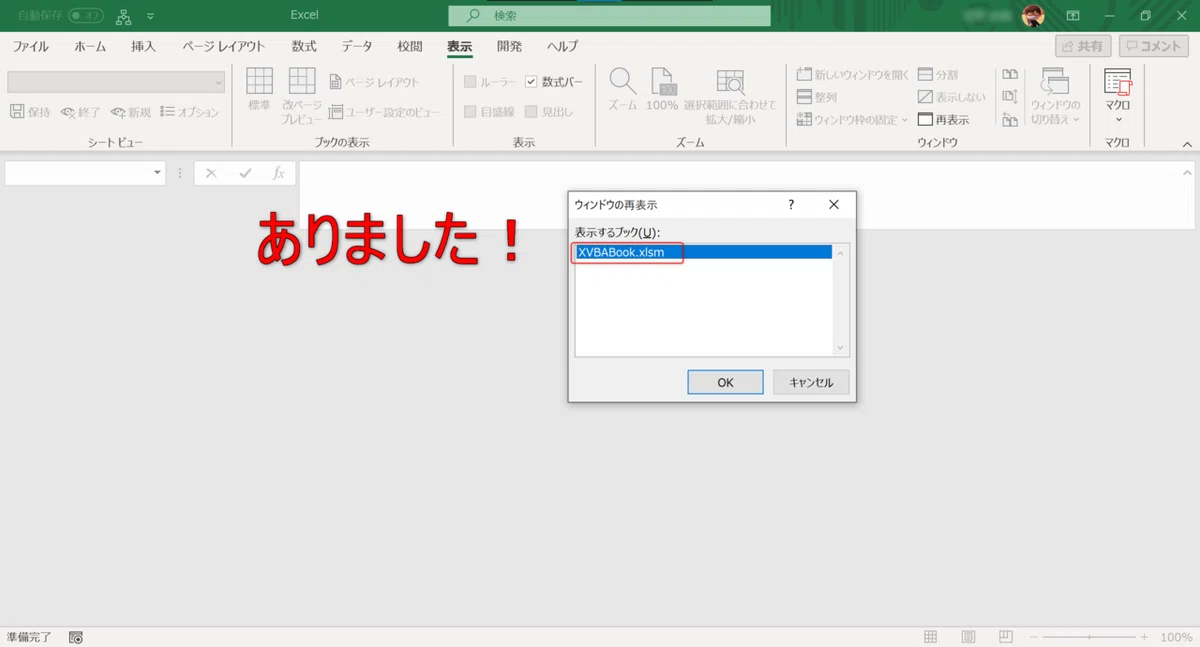Open the File (ファイル) tab
The image size is (1200, 647).
pos(30,47)
